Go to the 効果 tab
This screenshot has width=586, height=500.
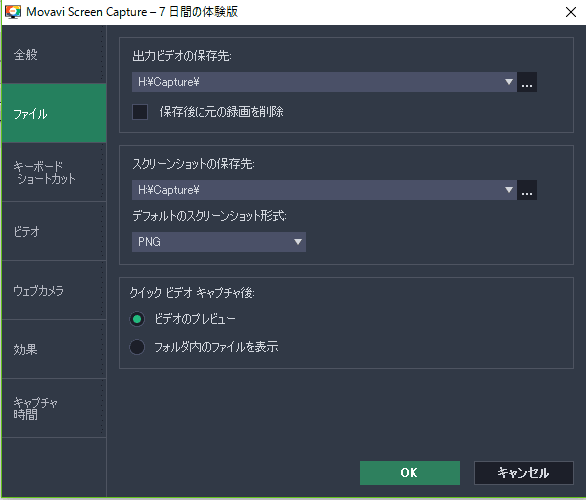[54, 349]
